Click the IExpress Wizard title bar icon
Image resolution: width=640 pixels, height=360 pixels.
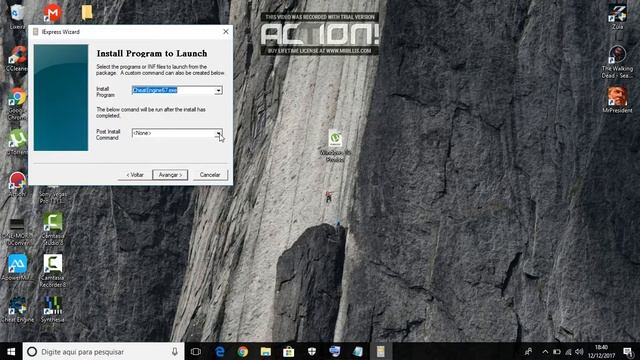pyautogui.click(x=36, y=32)
